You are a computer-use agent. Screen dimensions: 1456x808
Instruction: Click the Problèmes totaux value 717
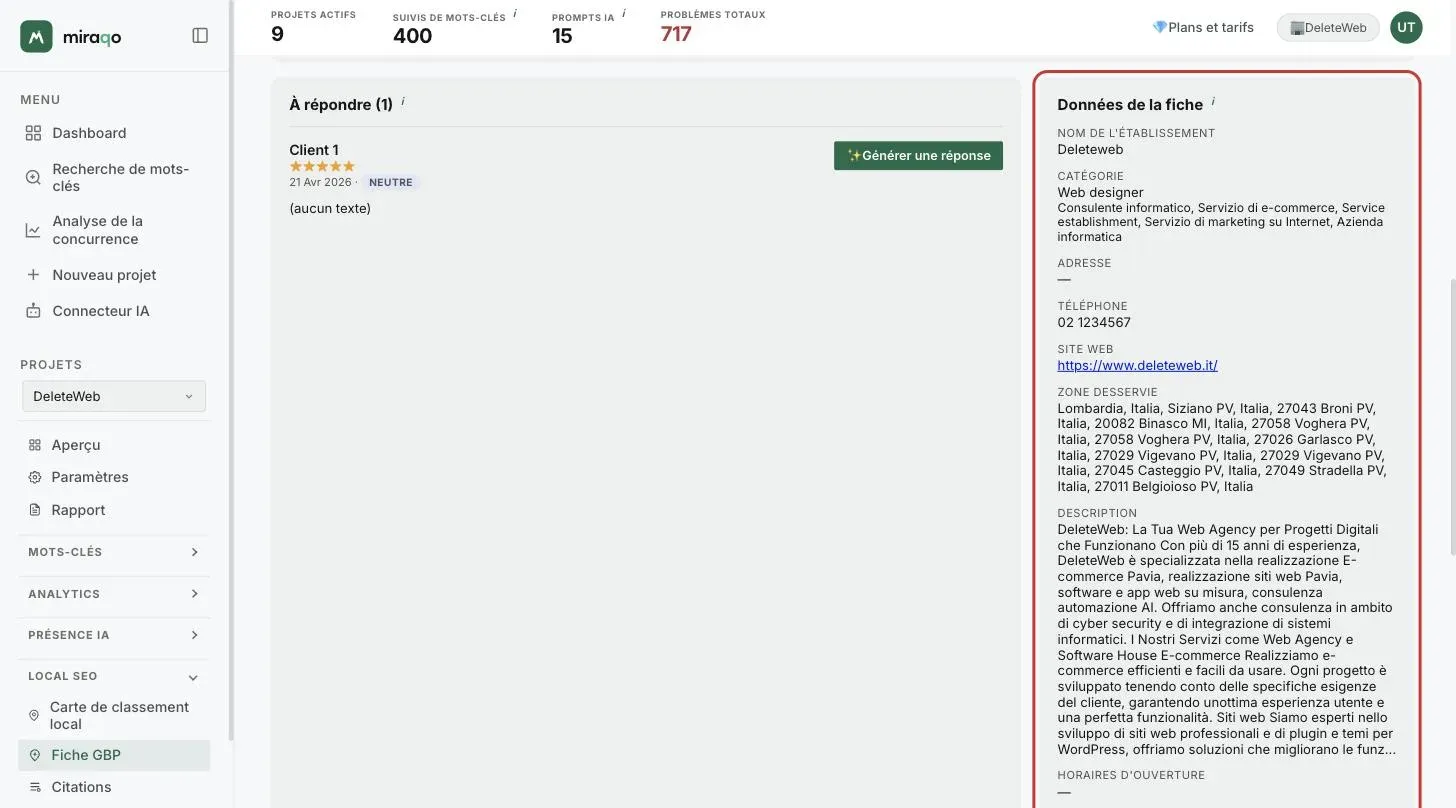click(676, 34)
